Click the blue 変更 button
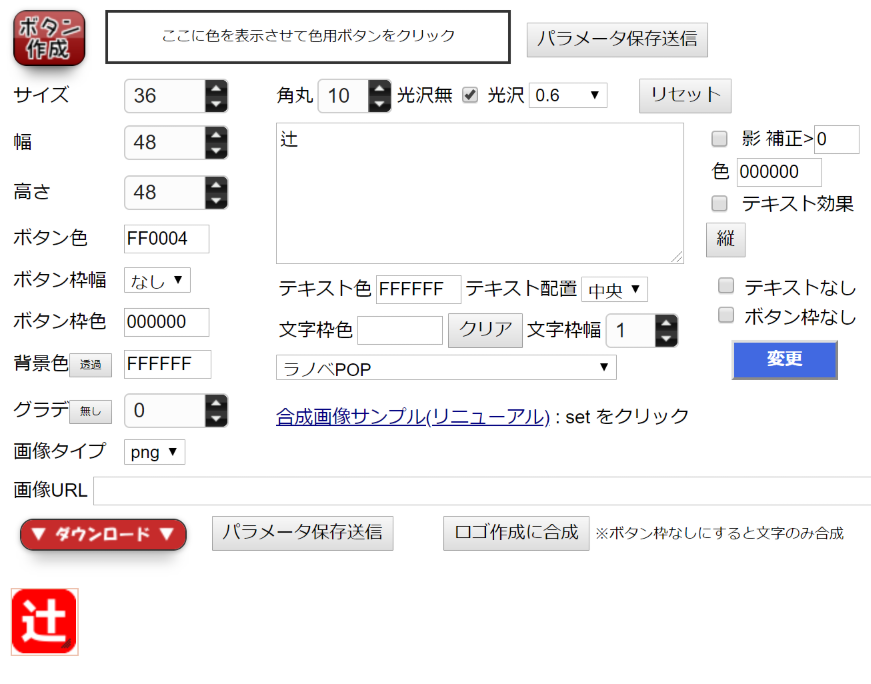871x684 pixels. pyautogui.click(x=784, y=360)
